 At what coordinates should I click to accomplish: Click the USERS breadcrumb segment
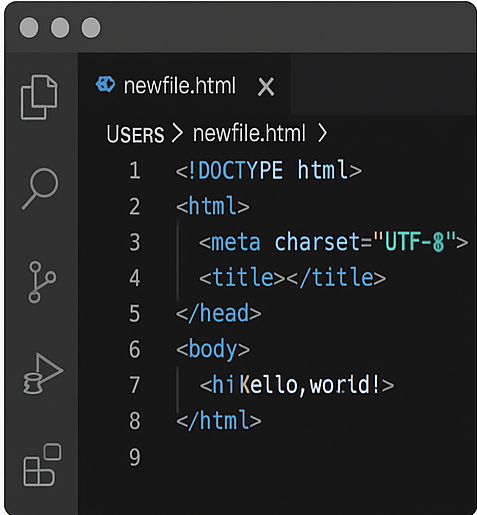click(135, 134)
